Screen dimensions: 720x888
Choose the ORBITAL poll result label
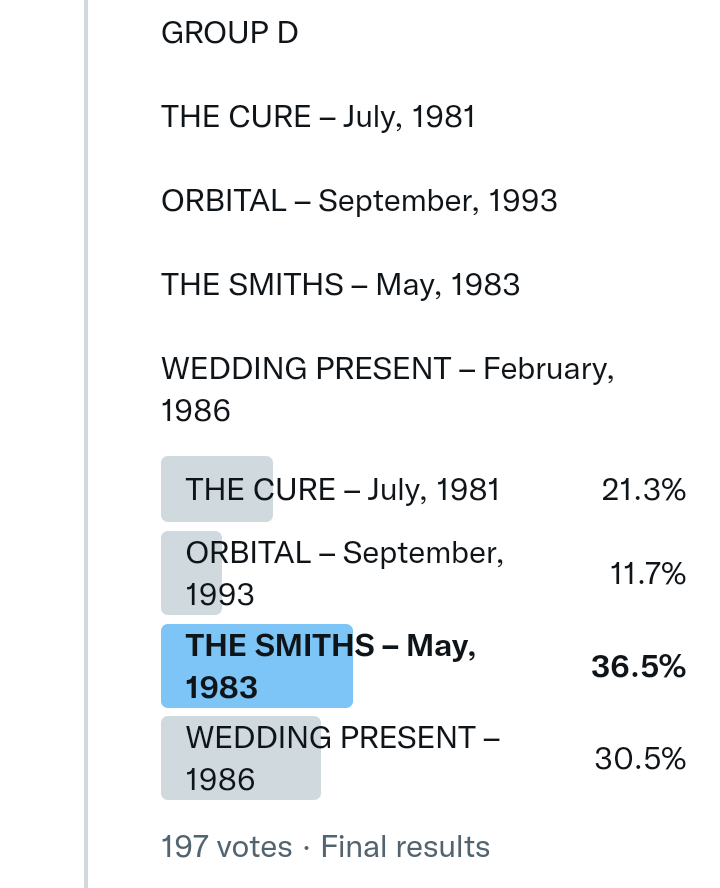(344, 573)
